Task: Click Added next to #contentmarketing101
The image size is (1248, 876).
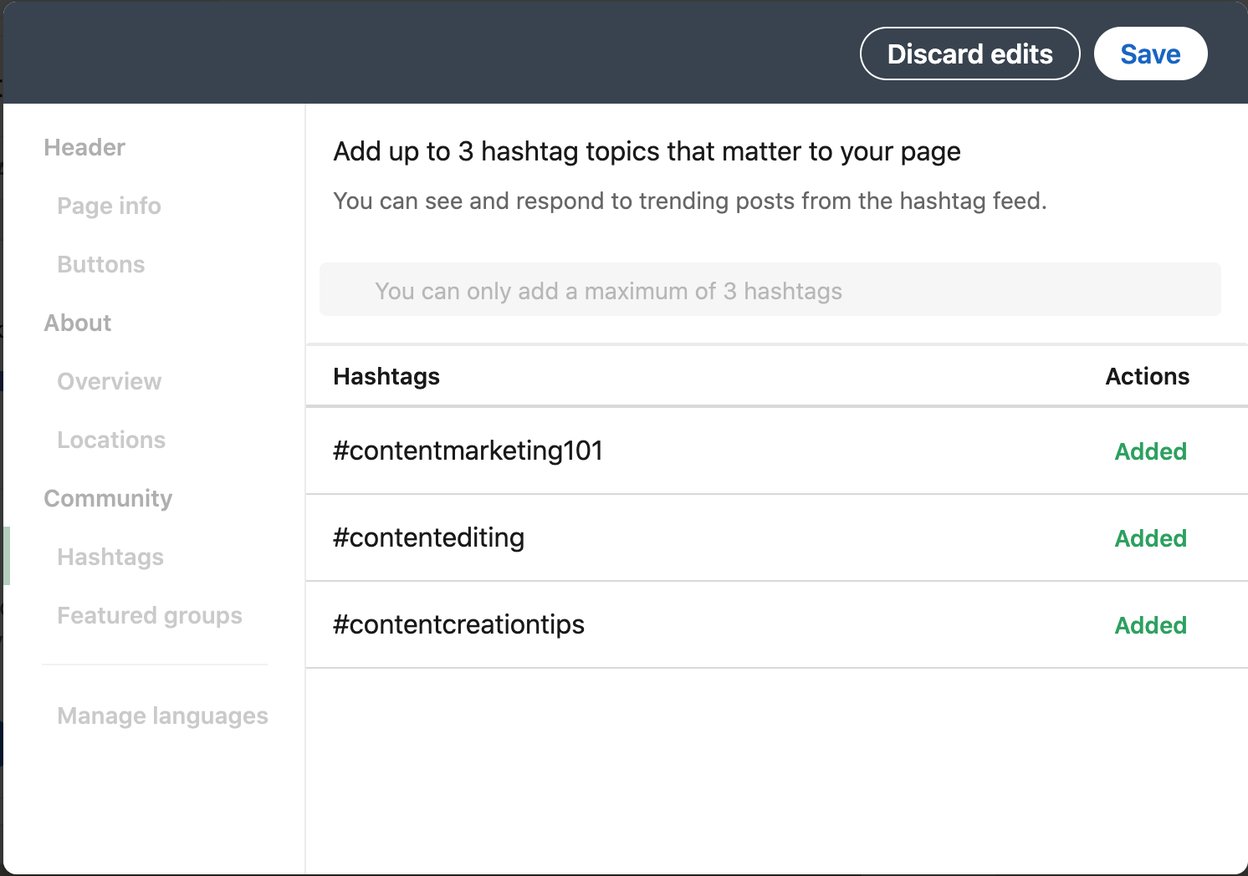Action: point(1150,451)
